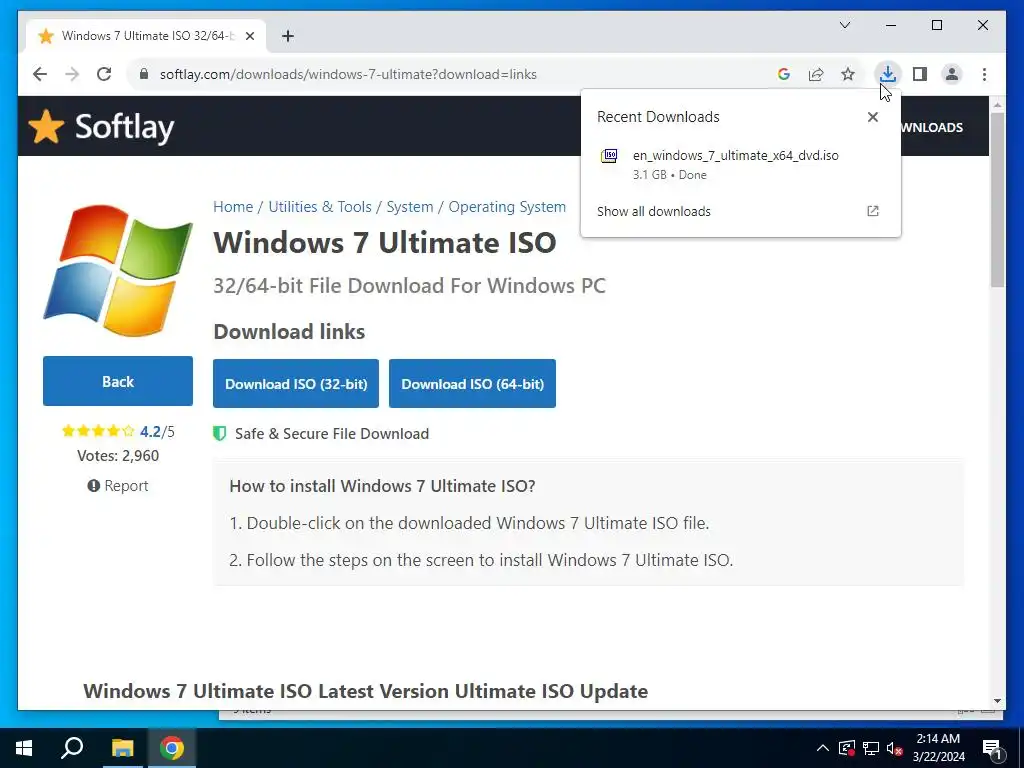Click Show all downloads
Screen dimensions: 1024x768
pyautogui.click(x=654, y=211)
